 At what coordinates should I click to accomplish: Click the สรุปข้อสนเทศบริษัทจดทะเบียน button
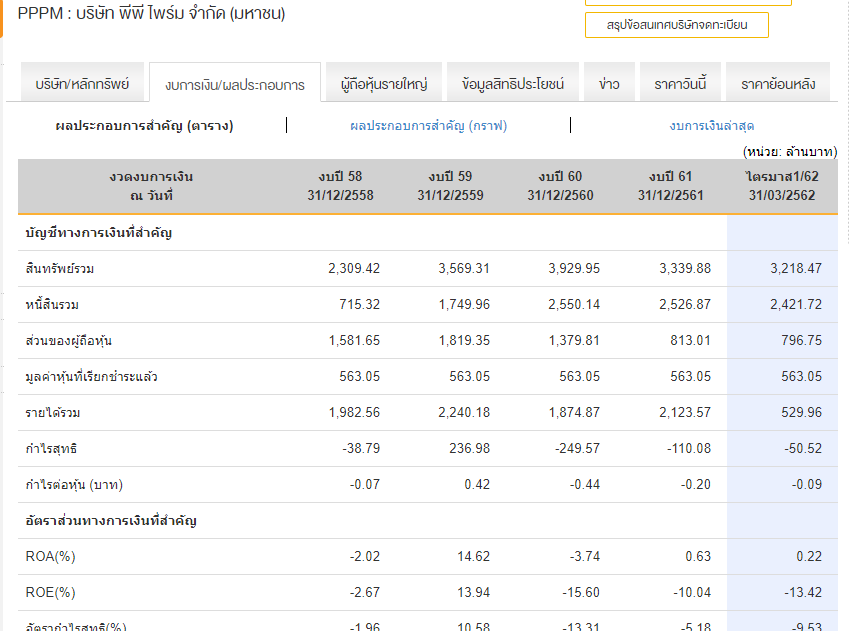coord(676,24)
